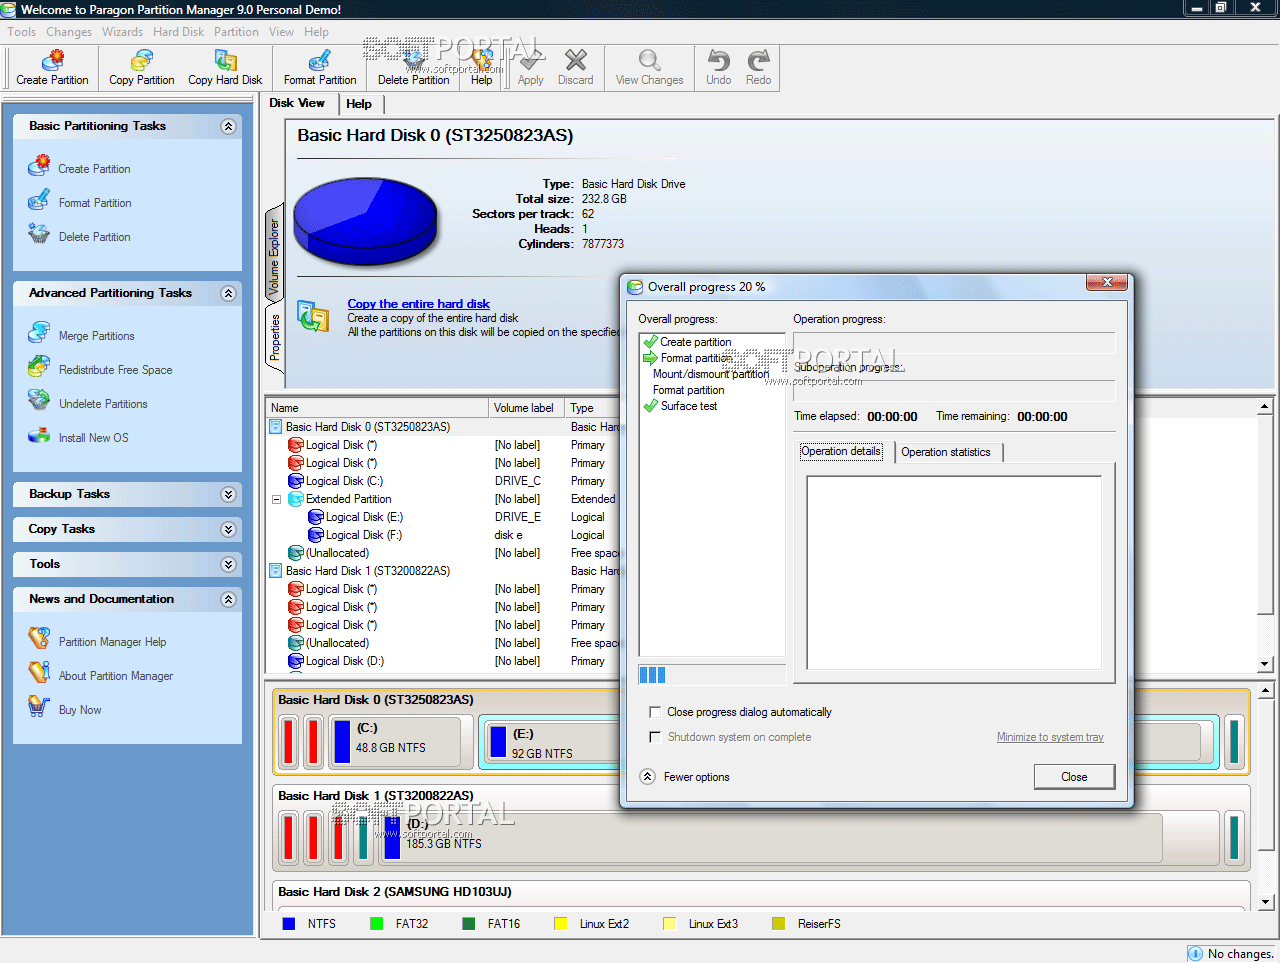Open the Changes menu
1280x963 pixels.
pos(69,32)
